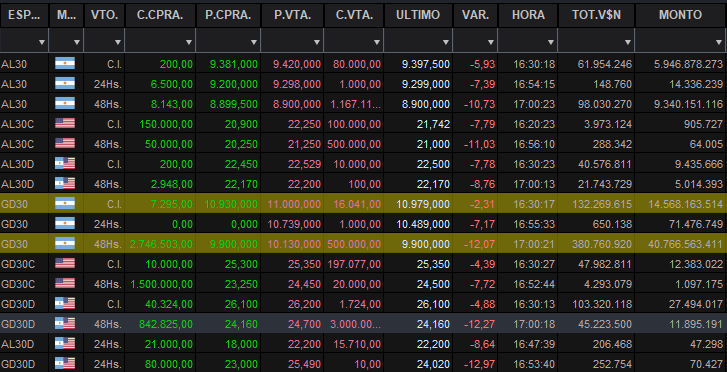
Task: Select the amount 14.568.163.514 cell
Action: point(681,203)
